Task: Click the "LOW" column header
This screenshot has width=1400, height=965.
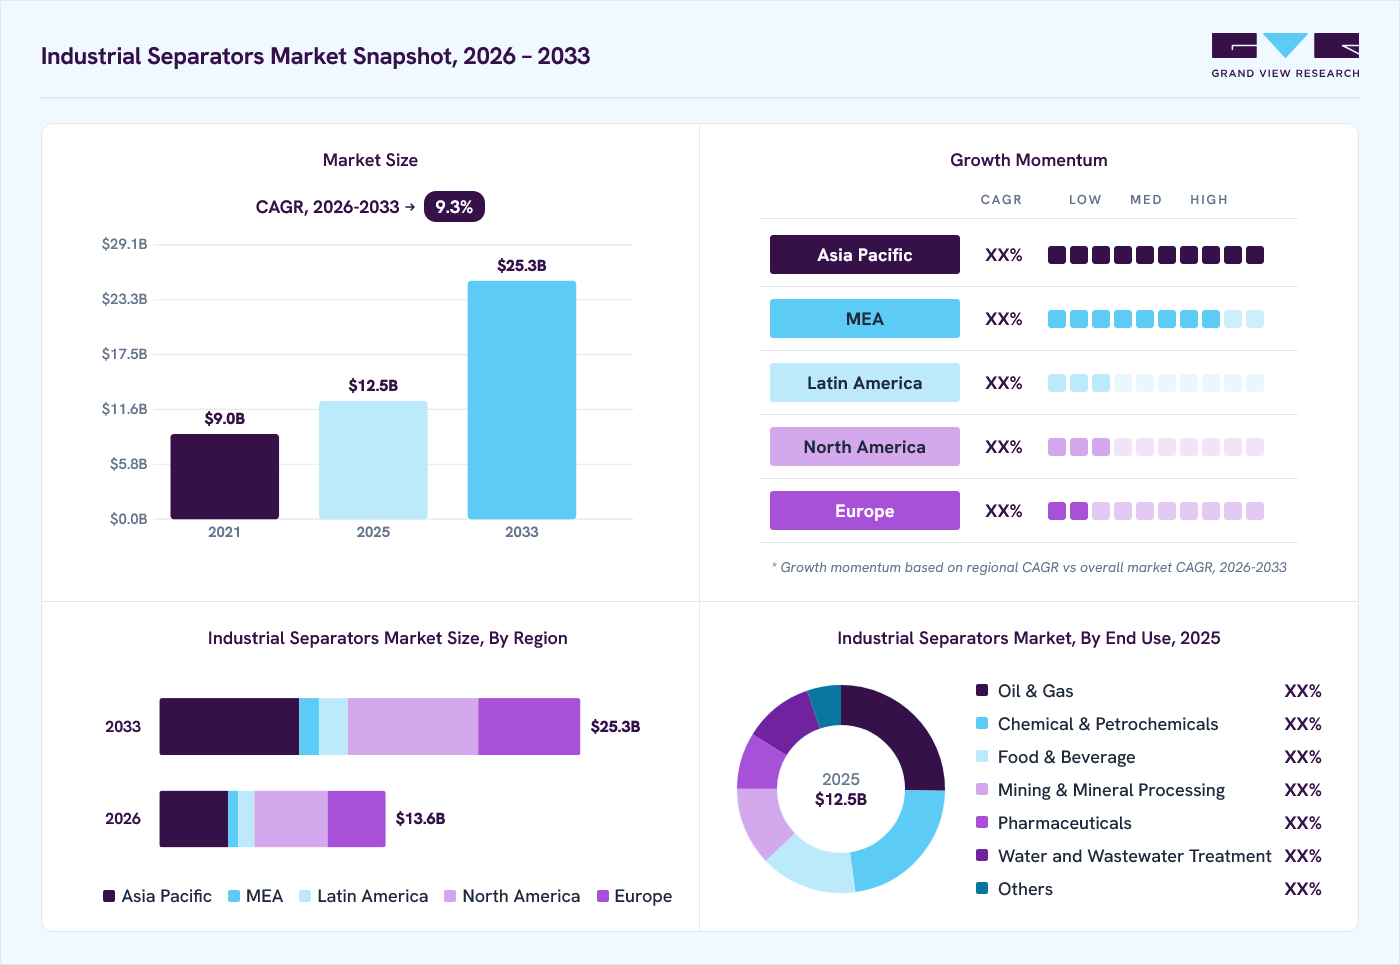Action: click(x=1085, y=200)
